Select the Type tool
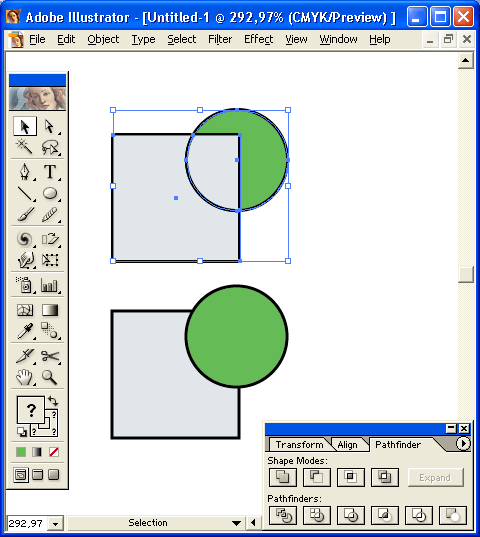 tap(50, 172)
